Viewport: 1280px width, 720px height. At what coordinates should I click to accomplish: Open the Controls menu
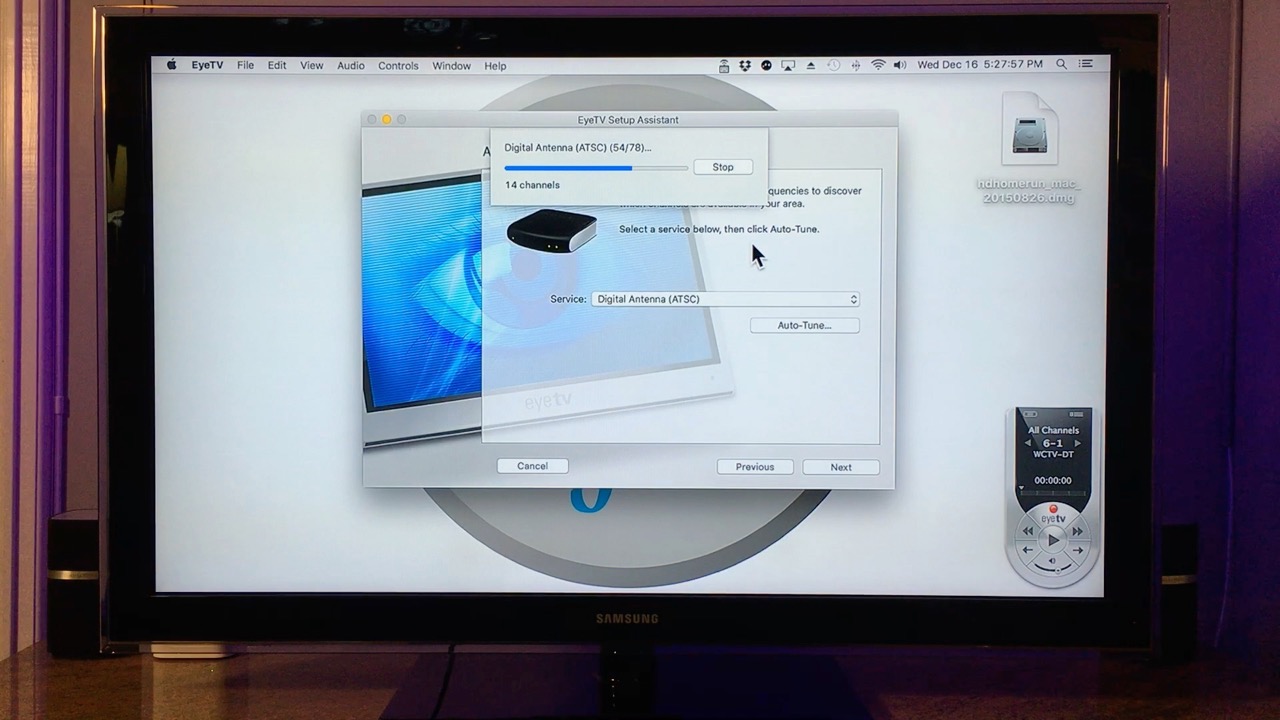pos(398,66)
